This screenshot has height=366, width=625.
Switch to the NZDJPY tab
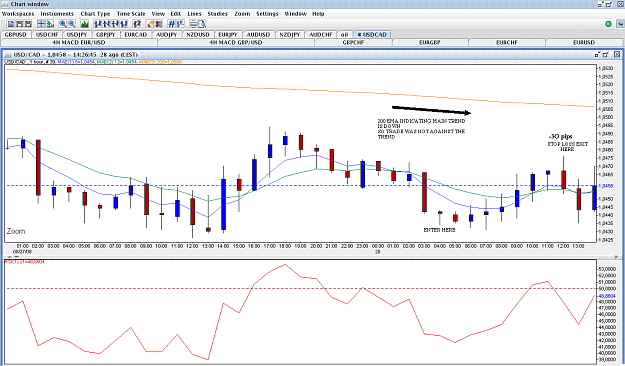[x=290, y=35]
